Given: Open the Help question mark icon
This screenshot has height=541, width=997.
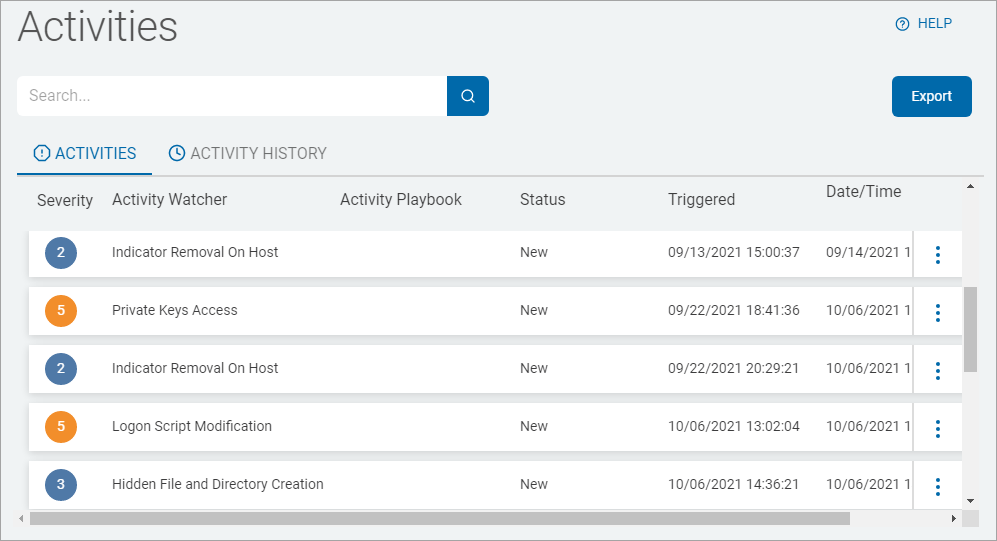Looking at the screenshot, I should coord(902,24).
